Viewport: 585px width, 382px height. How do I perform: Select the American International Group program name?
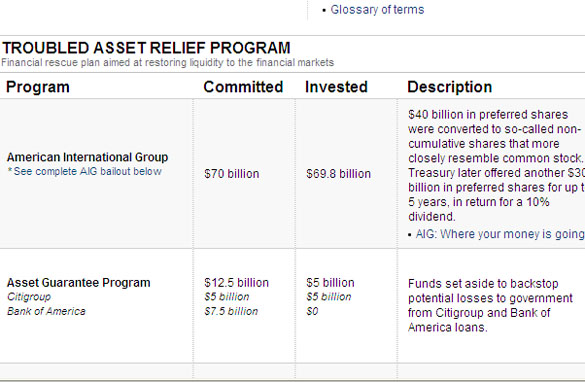[x=87, y=157]
